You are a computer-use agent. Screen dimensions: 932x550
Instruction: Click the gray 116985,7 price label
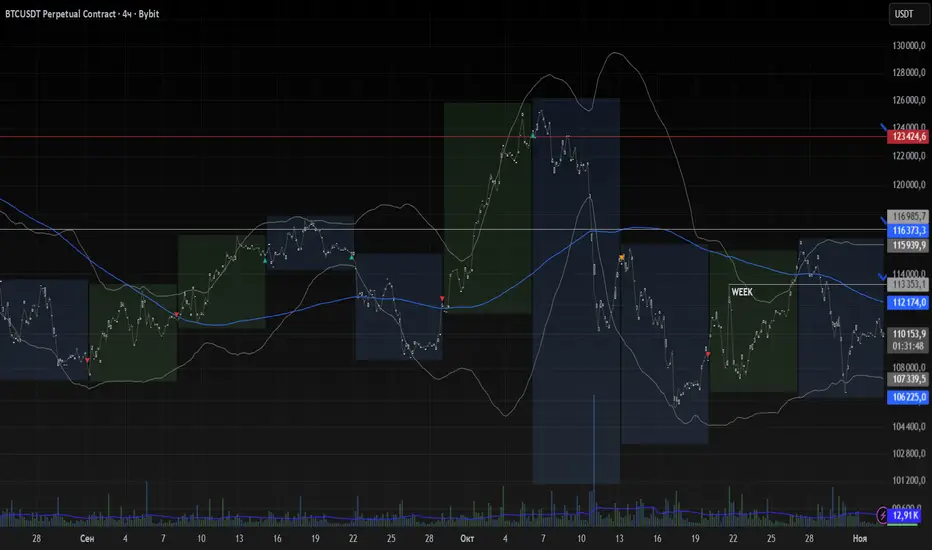909,216
